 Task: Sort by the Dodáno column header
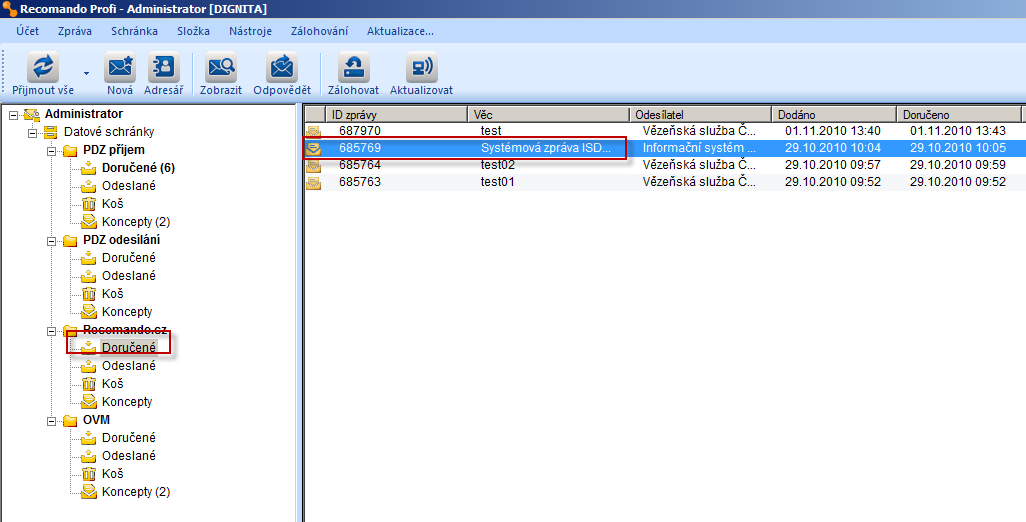[834, 114]
